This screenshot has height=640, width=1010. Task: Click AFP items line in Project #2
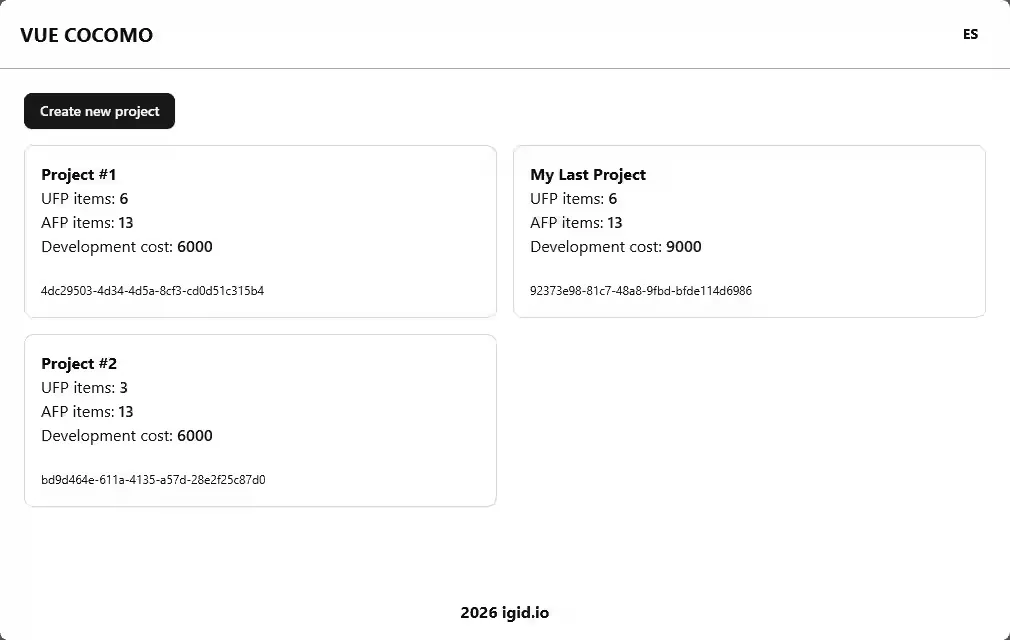click(x=87, y=411)
